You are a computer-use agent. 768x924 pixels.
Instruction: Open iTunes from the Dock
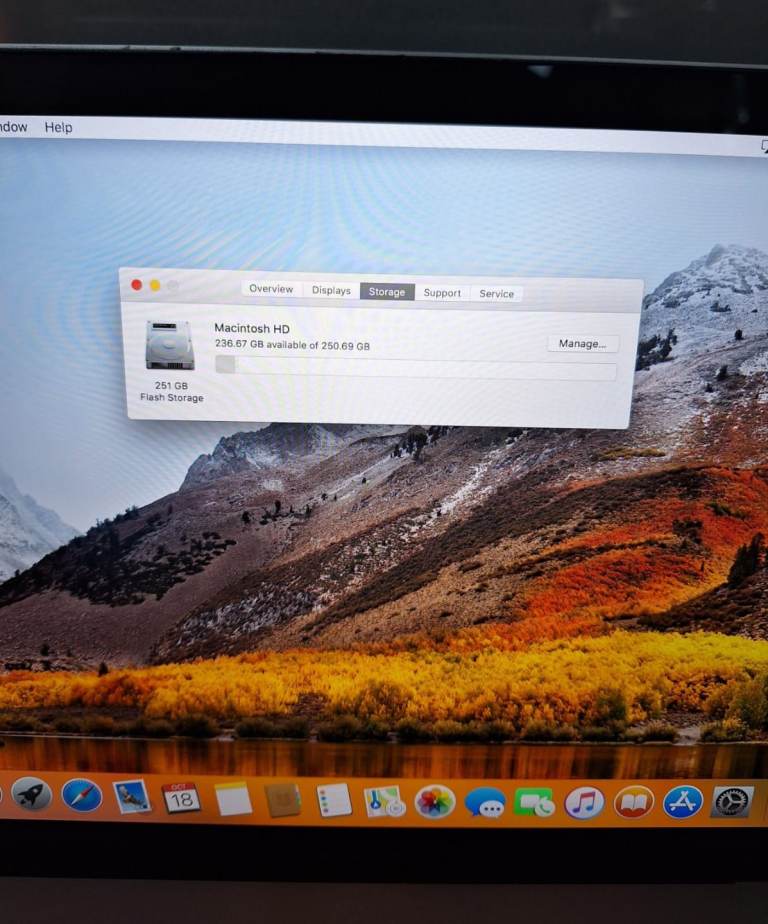tap(584, 803)
